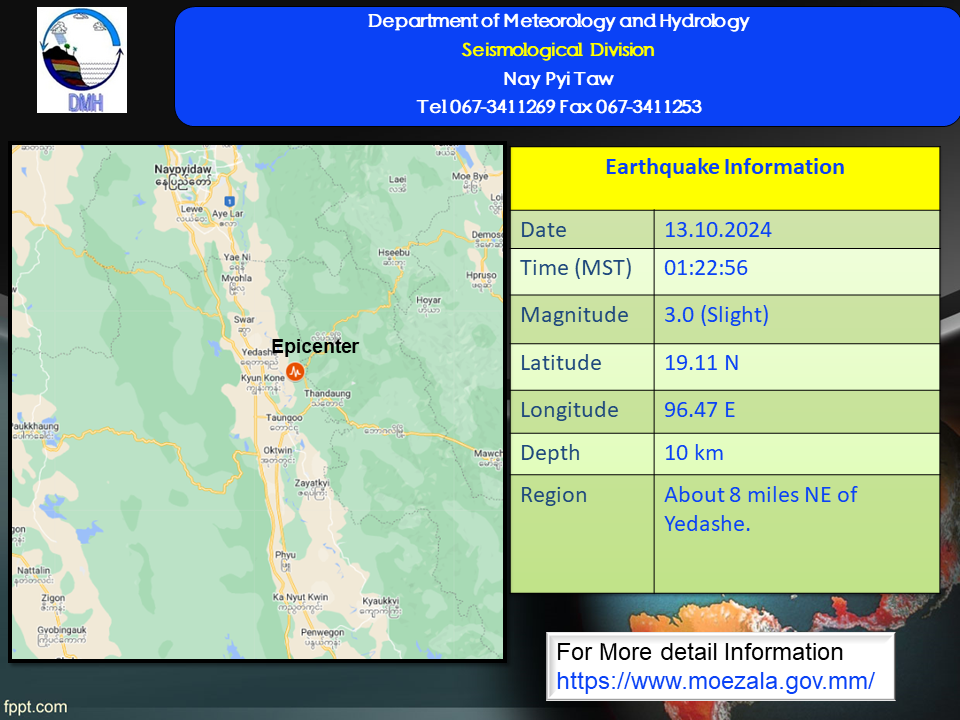The width and height of the screenshot is (960, 720).
Task: Select the depth value '10 km'
Action: pos(694,452)
